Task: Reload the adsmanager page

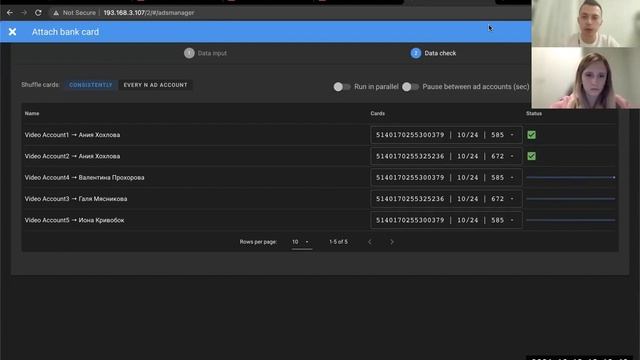Action: [x=38, y=13]
